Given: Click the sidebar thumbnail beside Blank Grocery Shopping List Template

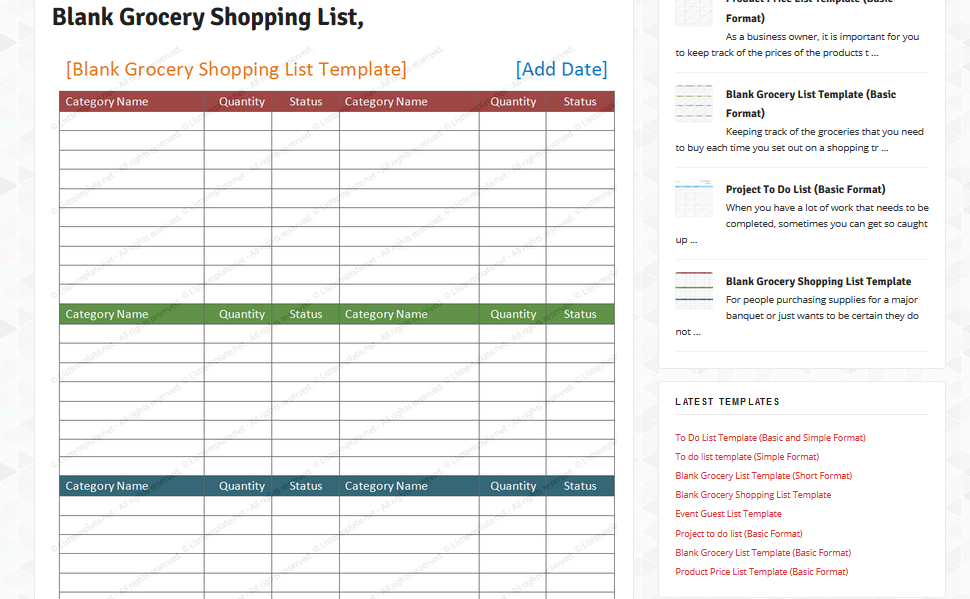Looking at the screenshot, I should (x=694, y=290).
